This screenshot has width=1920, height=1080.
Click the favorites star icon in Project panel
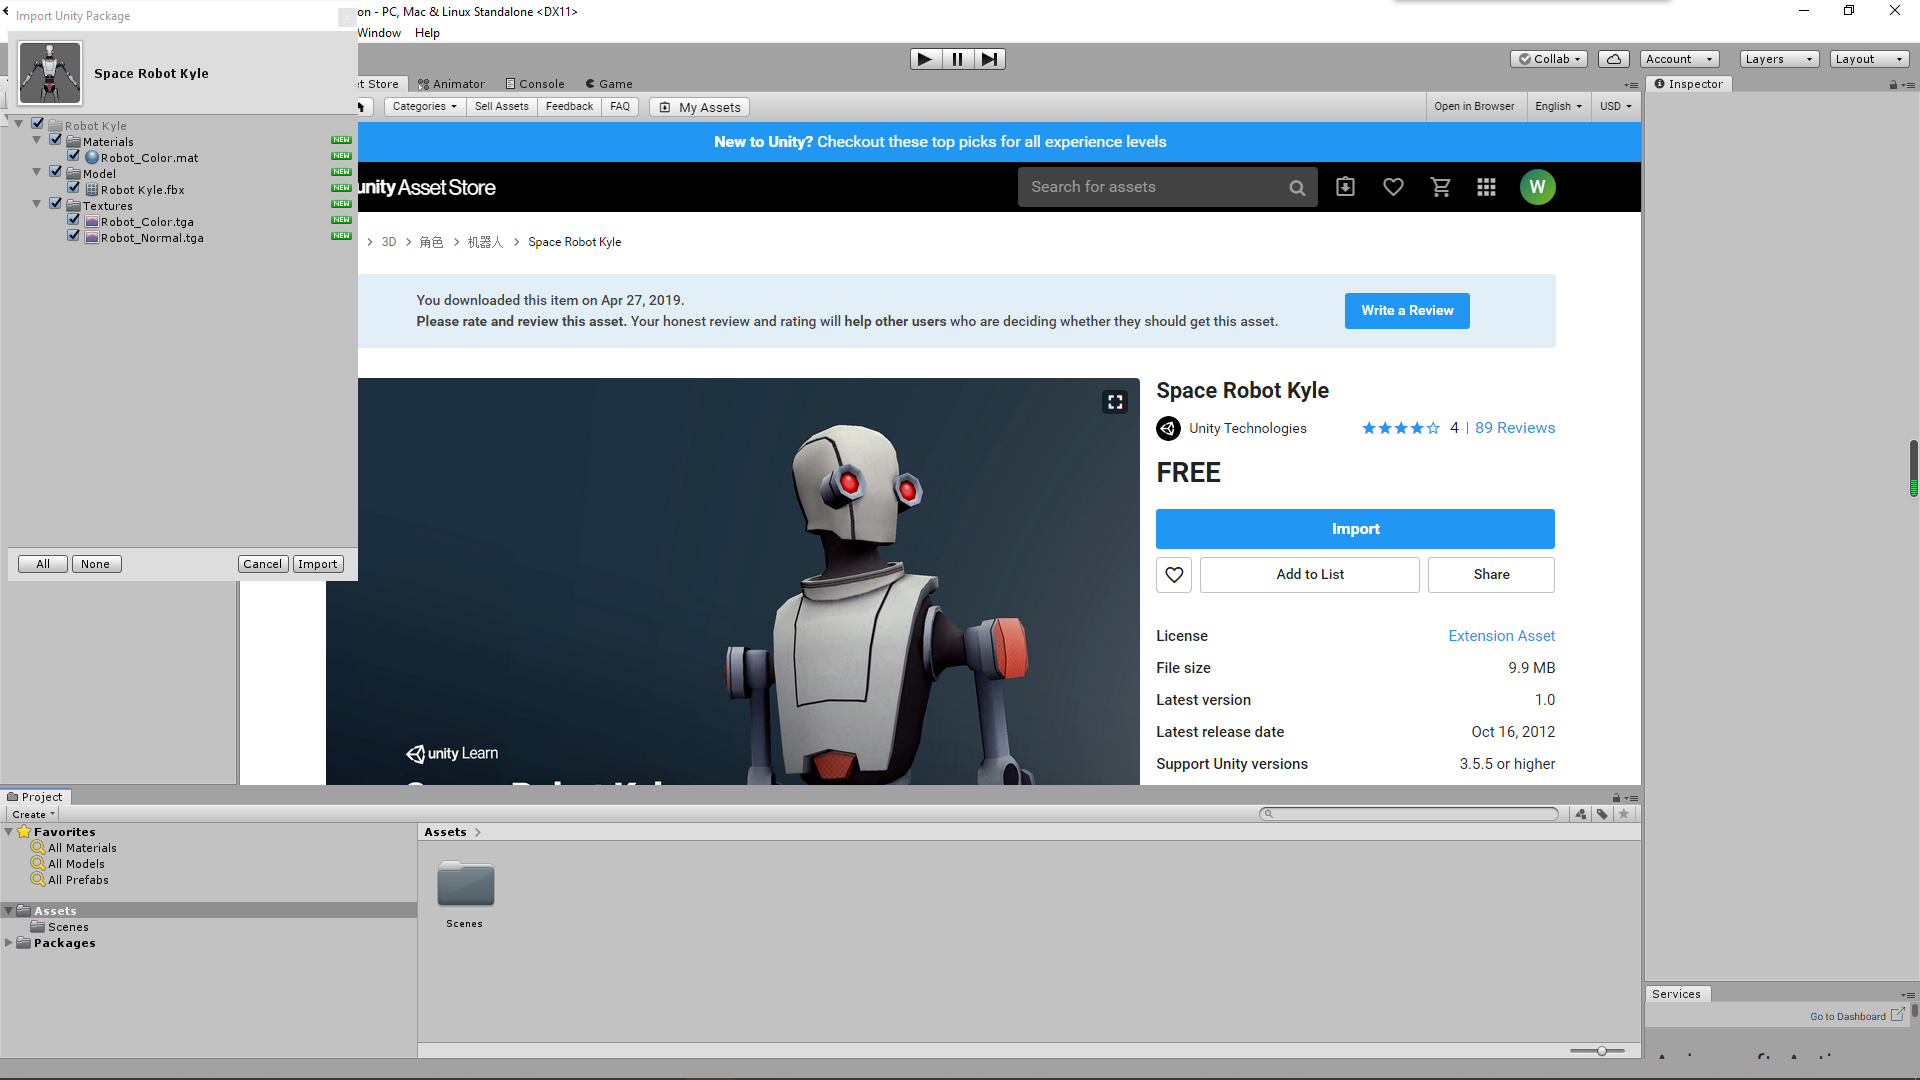[x=1624, y=814]
